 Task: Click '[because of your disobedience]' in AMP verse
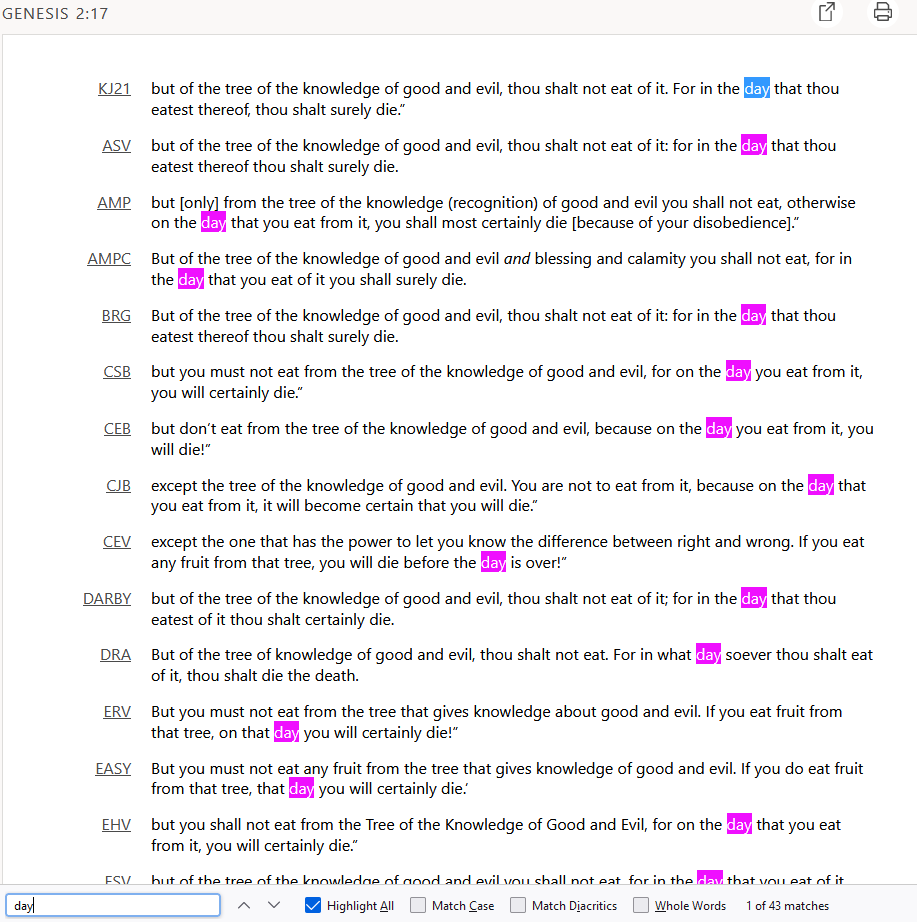683,223
